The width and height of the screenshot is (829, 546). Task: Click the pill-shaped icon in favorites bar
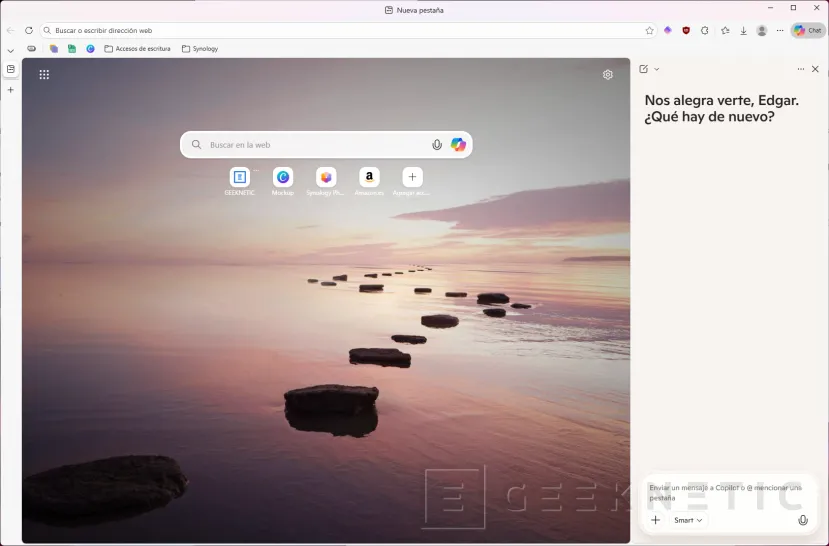click(x=32, y=49)
